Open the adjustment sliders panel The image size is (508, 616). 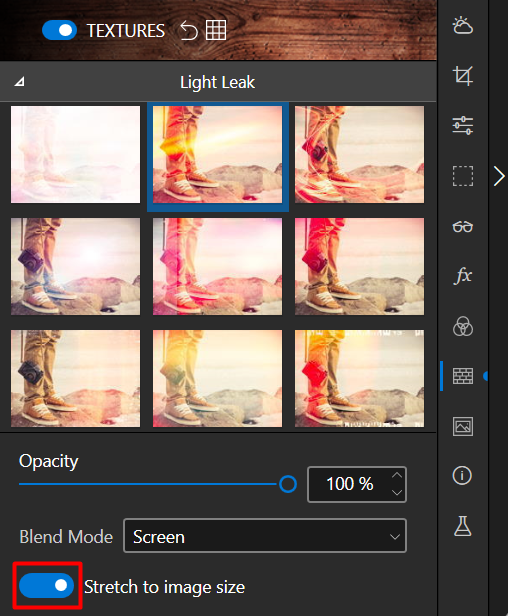pyautogui.click(x=462, y=126)
